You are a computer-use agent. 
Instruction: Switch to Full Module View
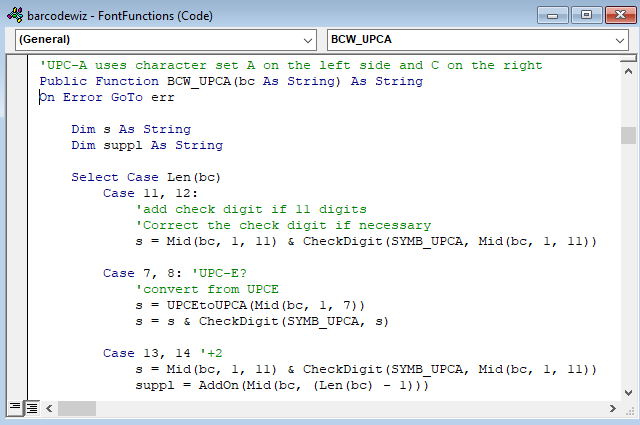pos(31,407)
